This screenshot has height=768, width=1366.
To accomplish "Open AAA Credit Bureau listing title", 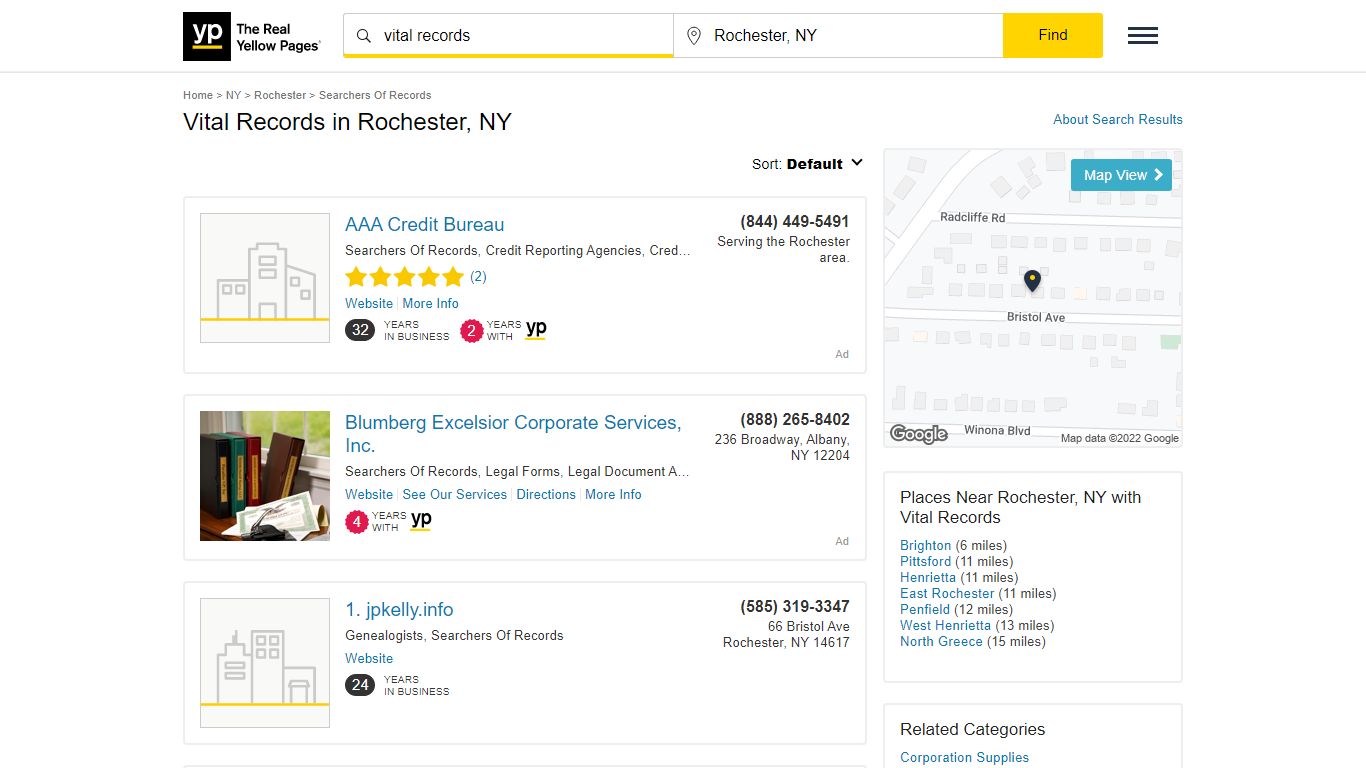I will click(x=425, y=225).
